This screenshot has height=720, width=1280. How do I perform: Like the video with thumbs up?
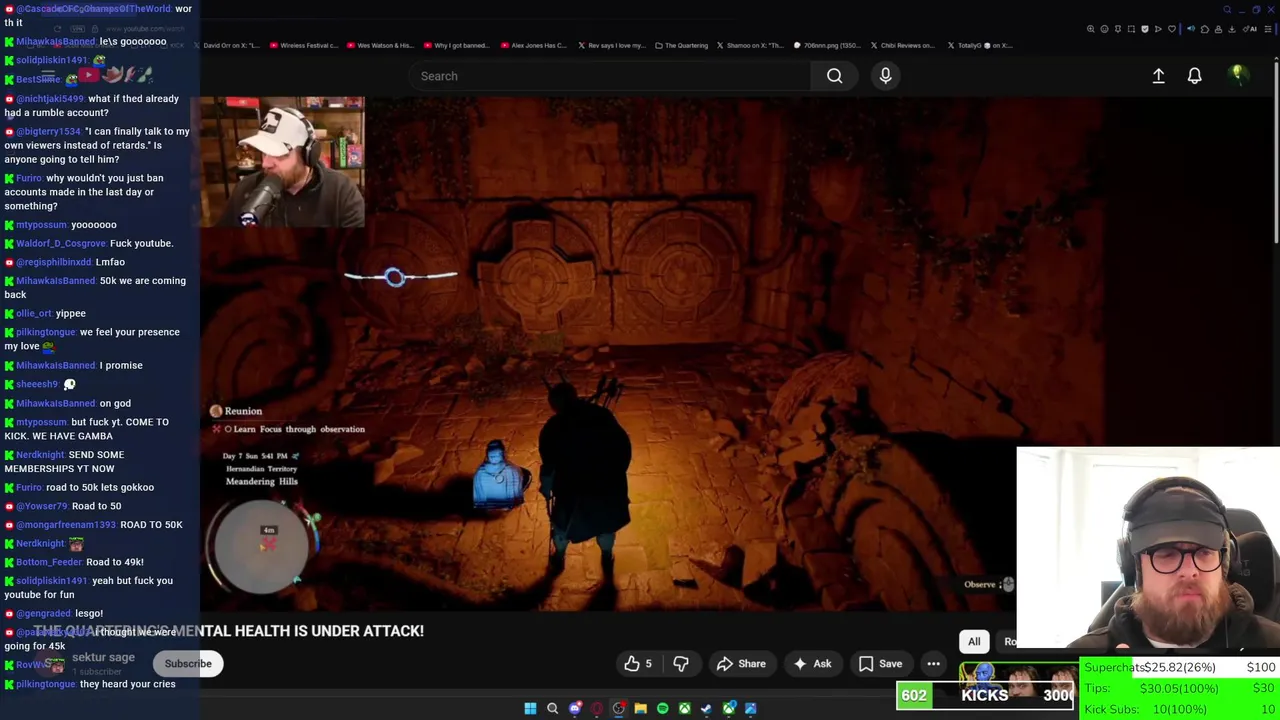coord(638,663)
